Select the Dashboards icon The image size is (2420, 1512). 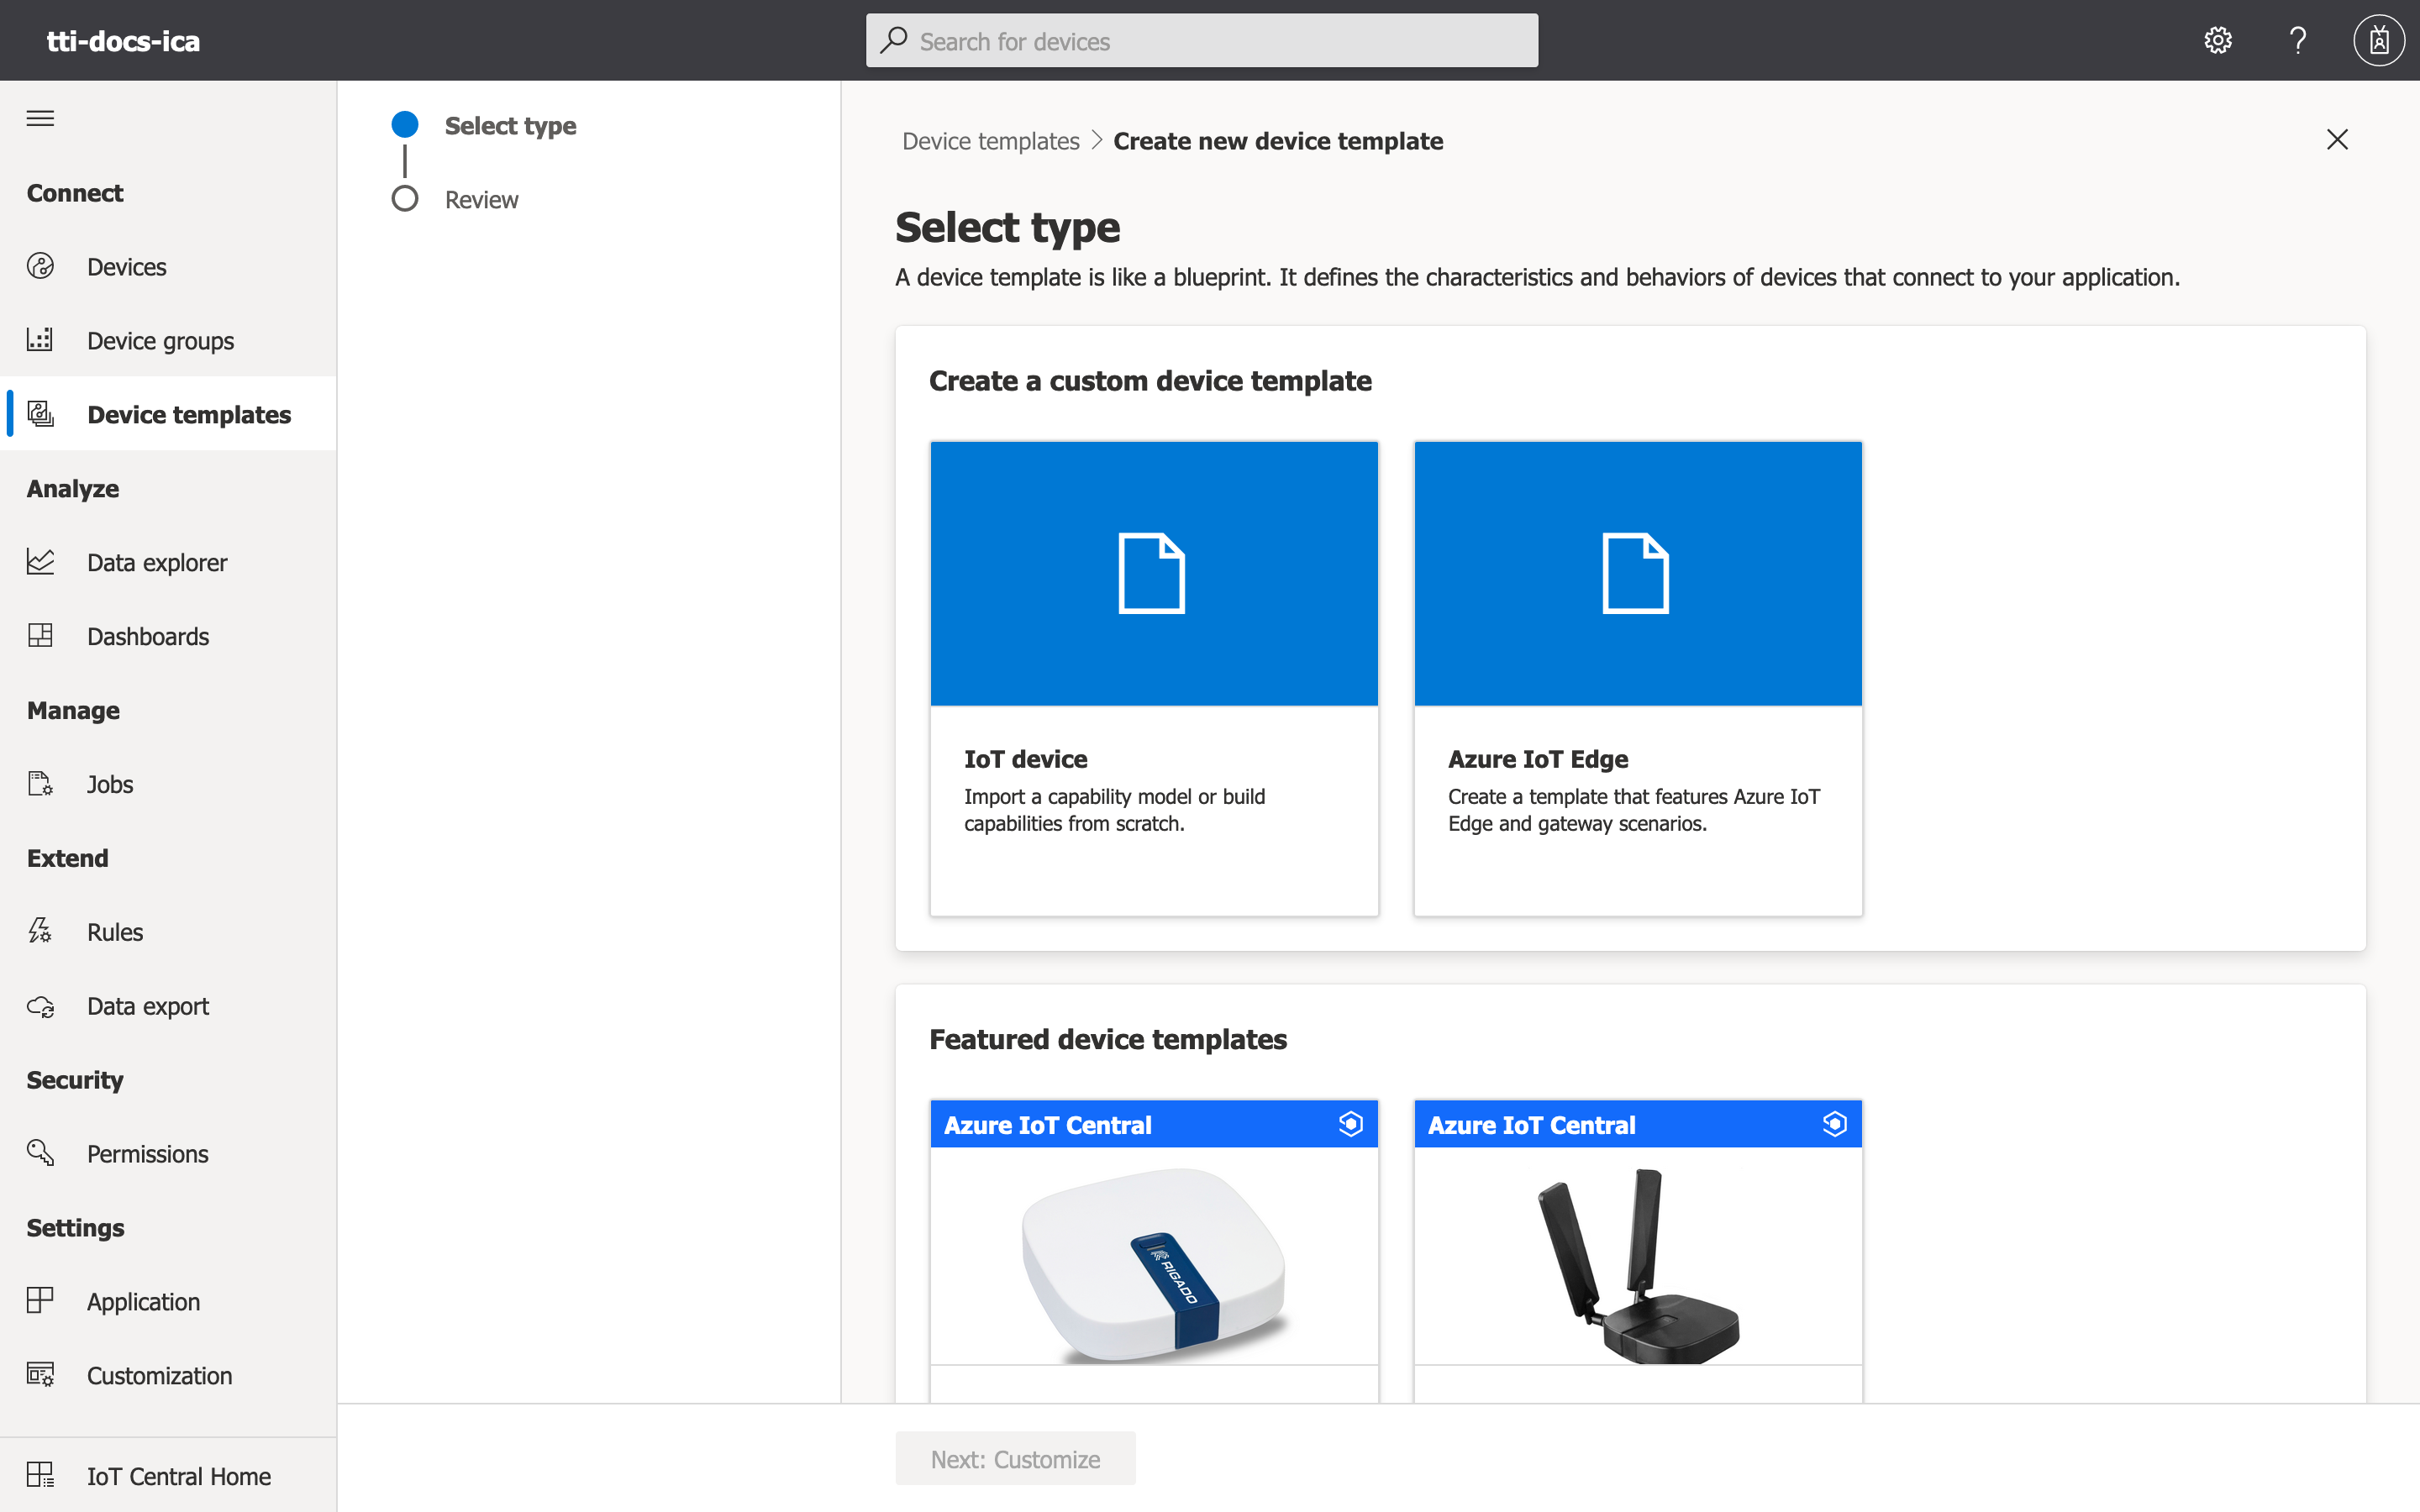click(x=40, y=635)
